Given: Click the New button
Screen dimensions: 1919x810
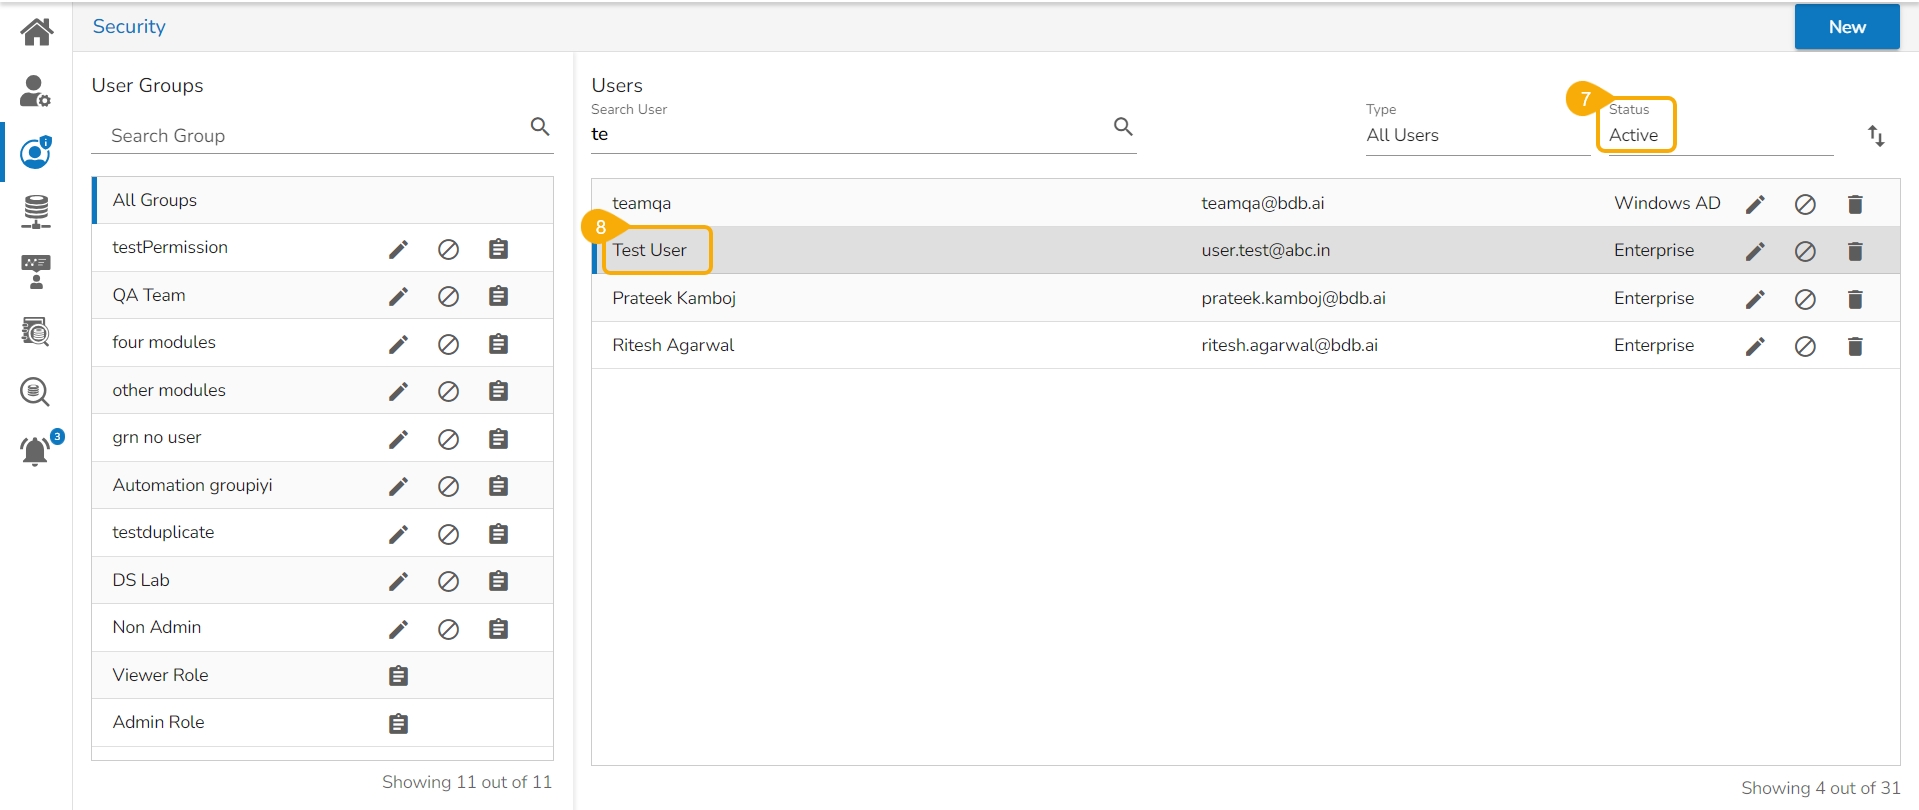Looking at the screenshot, I should tap(1846, 27).
